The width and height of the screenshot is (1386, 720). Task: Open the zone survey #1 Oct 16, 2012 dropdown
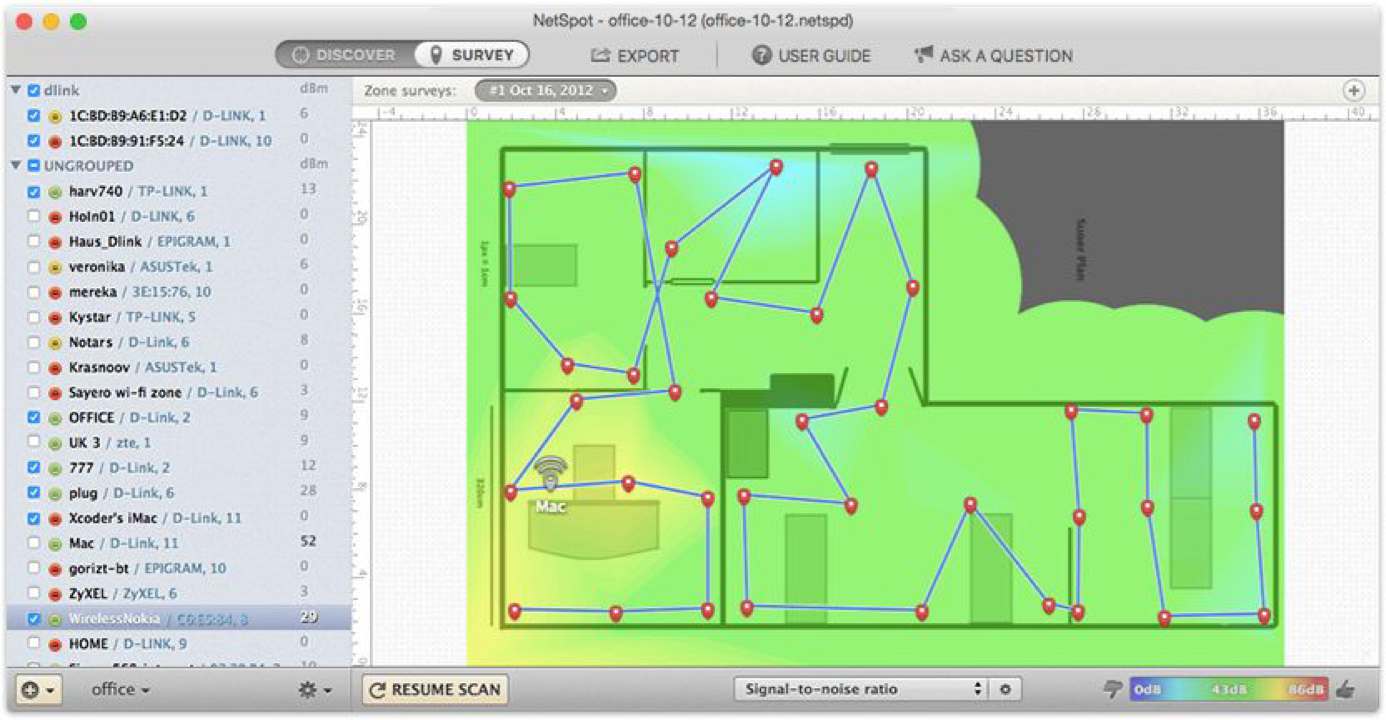pos(546,91)
